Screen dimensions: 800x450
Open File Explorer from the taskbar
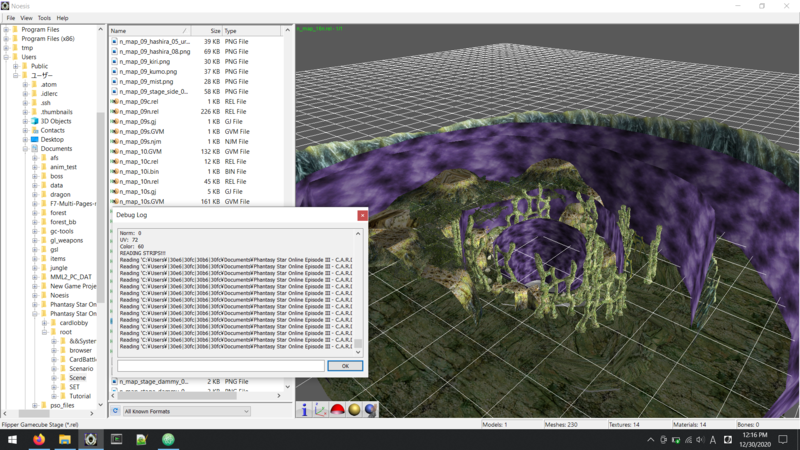65,439
